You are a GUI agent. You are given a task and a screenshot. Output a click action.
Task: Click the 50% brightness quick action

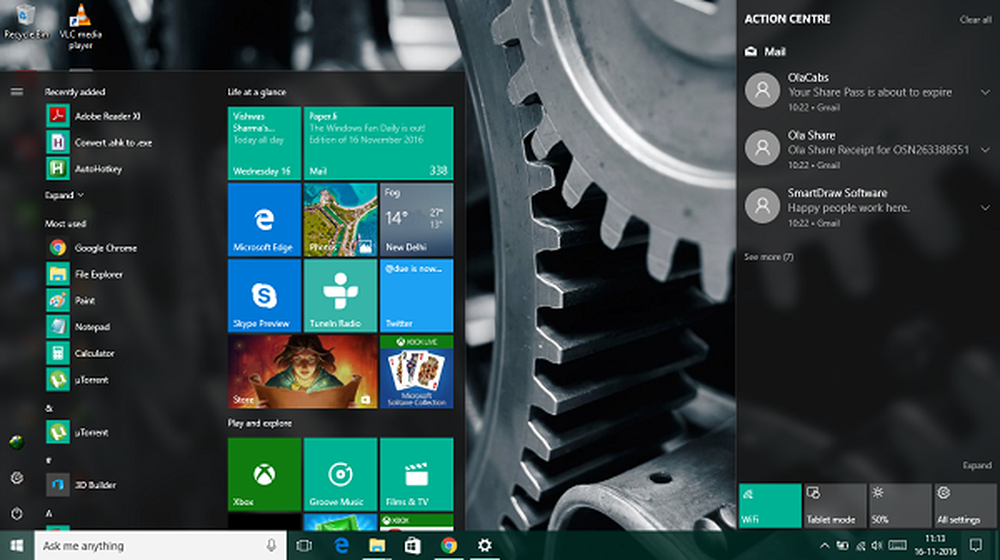pos(900,505)
